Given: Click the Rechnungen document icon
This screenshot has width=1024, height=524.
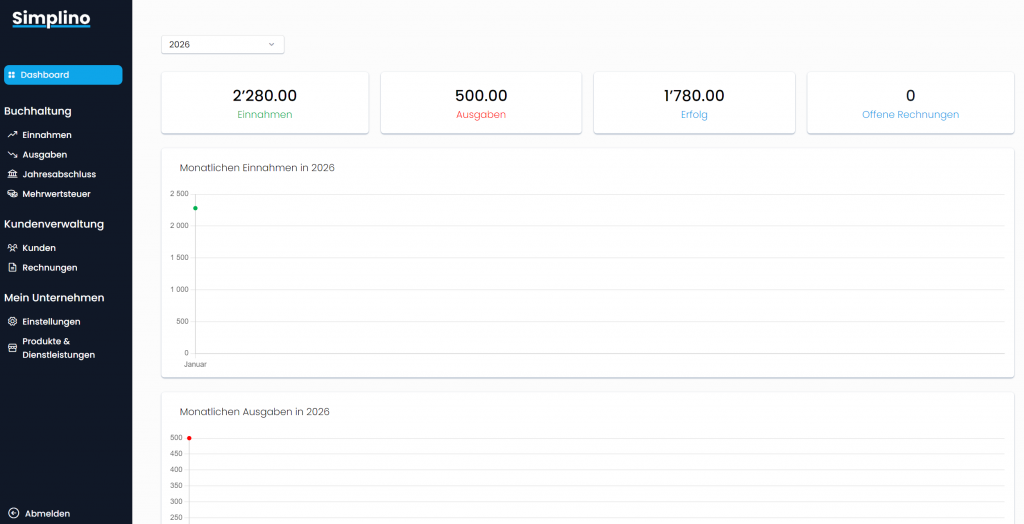Looking at the screenshot, I should [x=12, y=268].
